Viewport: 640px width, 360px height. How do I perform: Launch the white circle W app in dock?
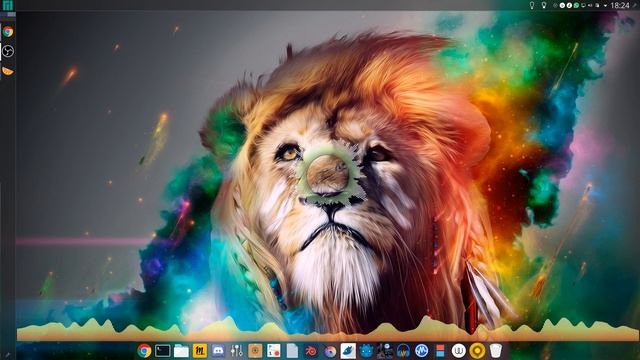click(458, 351)
